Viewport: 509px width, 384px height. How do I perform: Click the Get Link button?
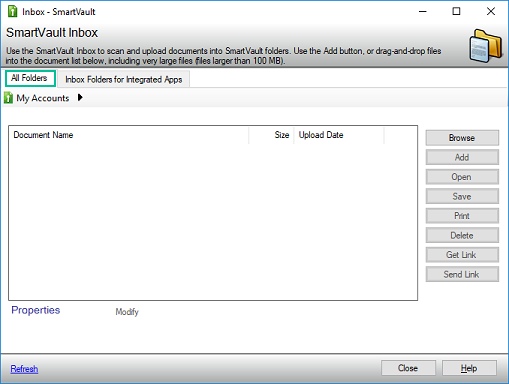(x=462, y=255)
